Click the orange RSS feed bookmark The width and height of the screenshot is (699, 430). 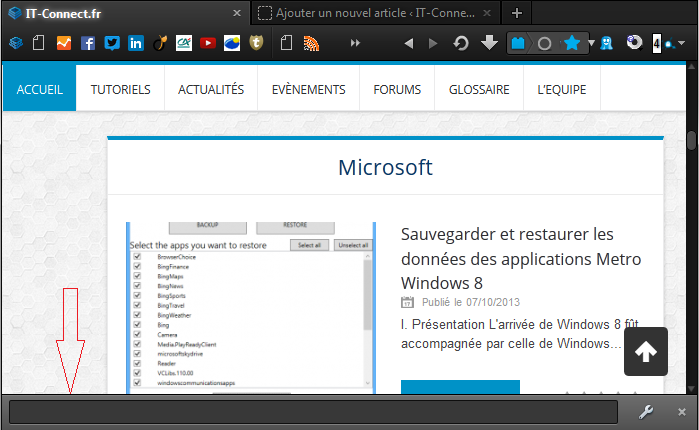pyautogui.click(x=311, y=43)
